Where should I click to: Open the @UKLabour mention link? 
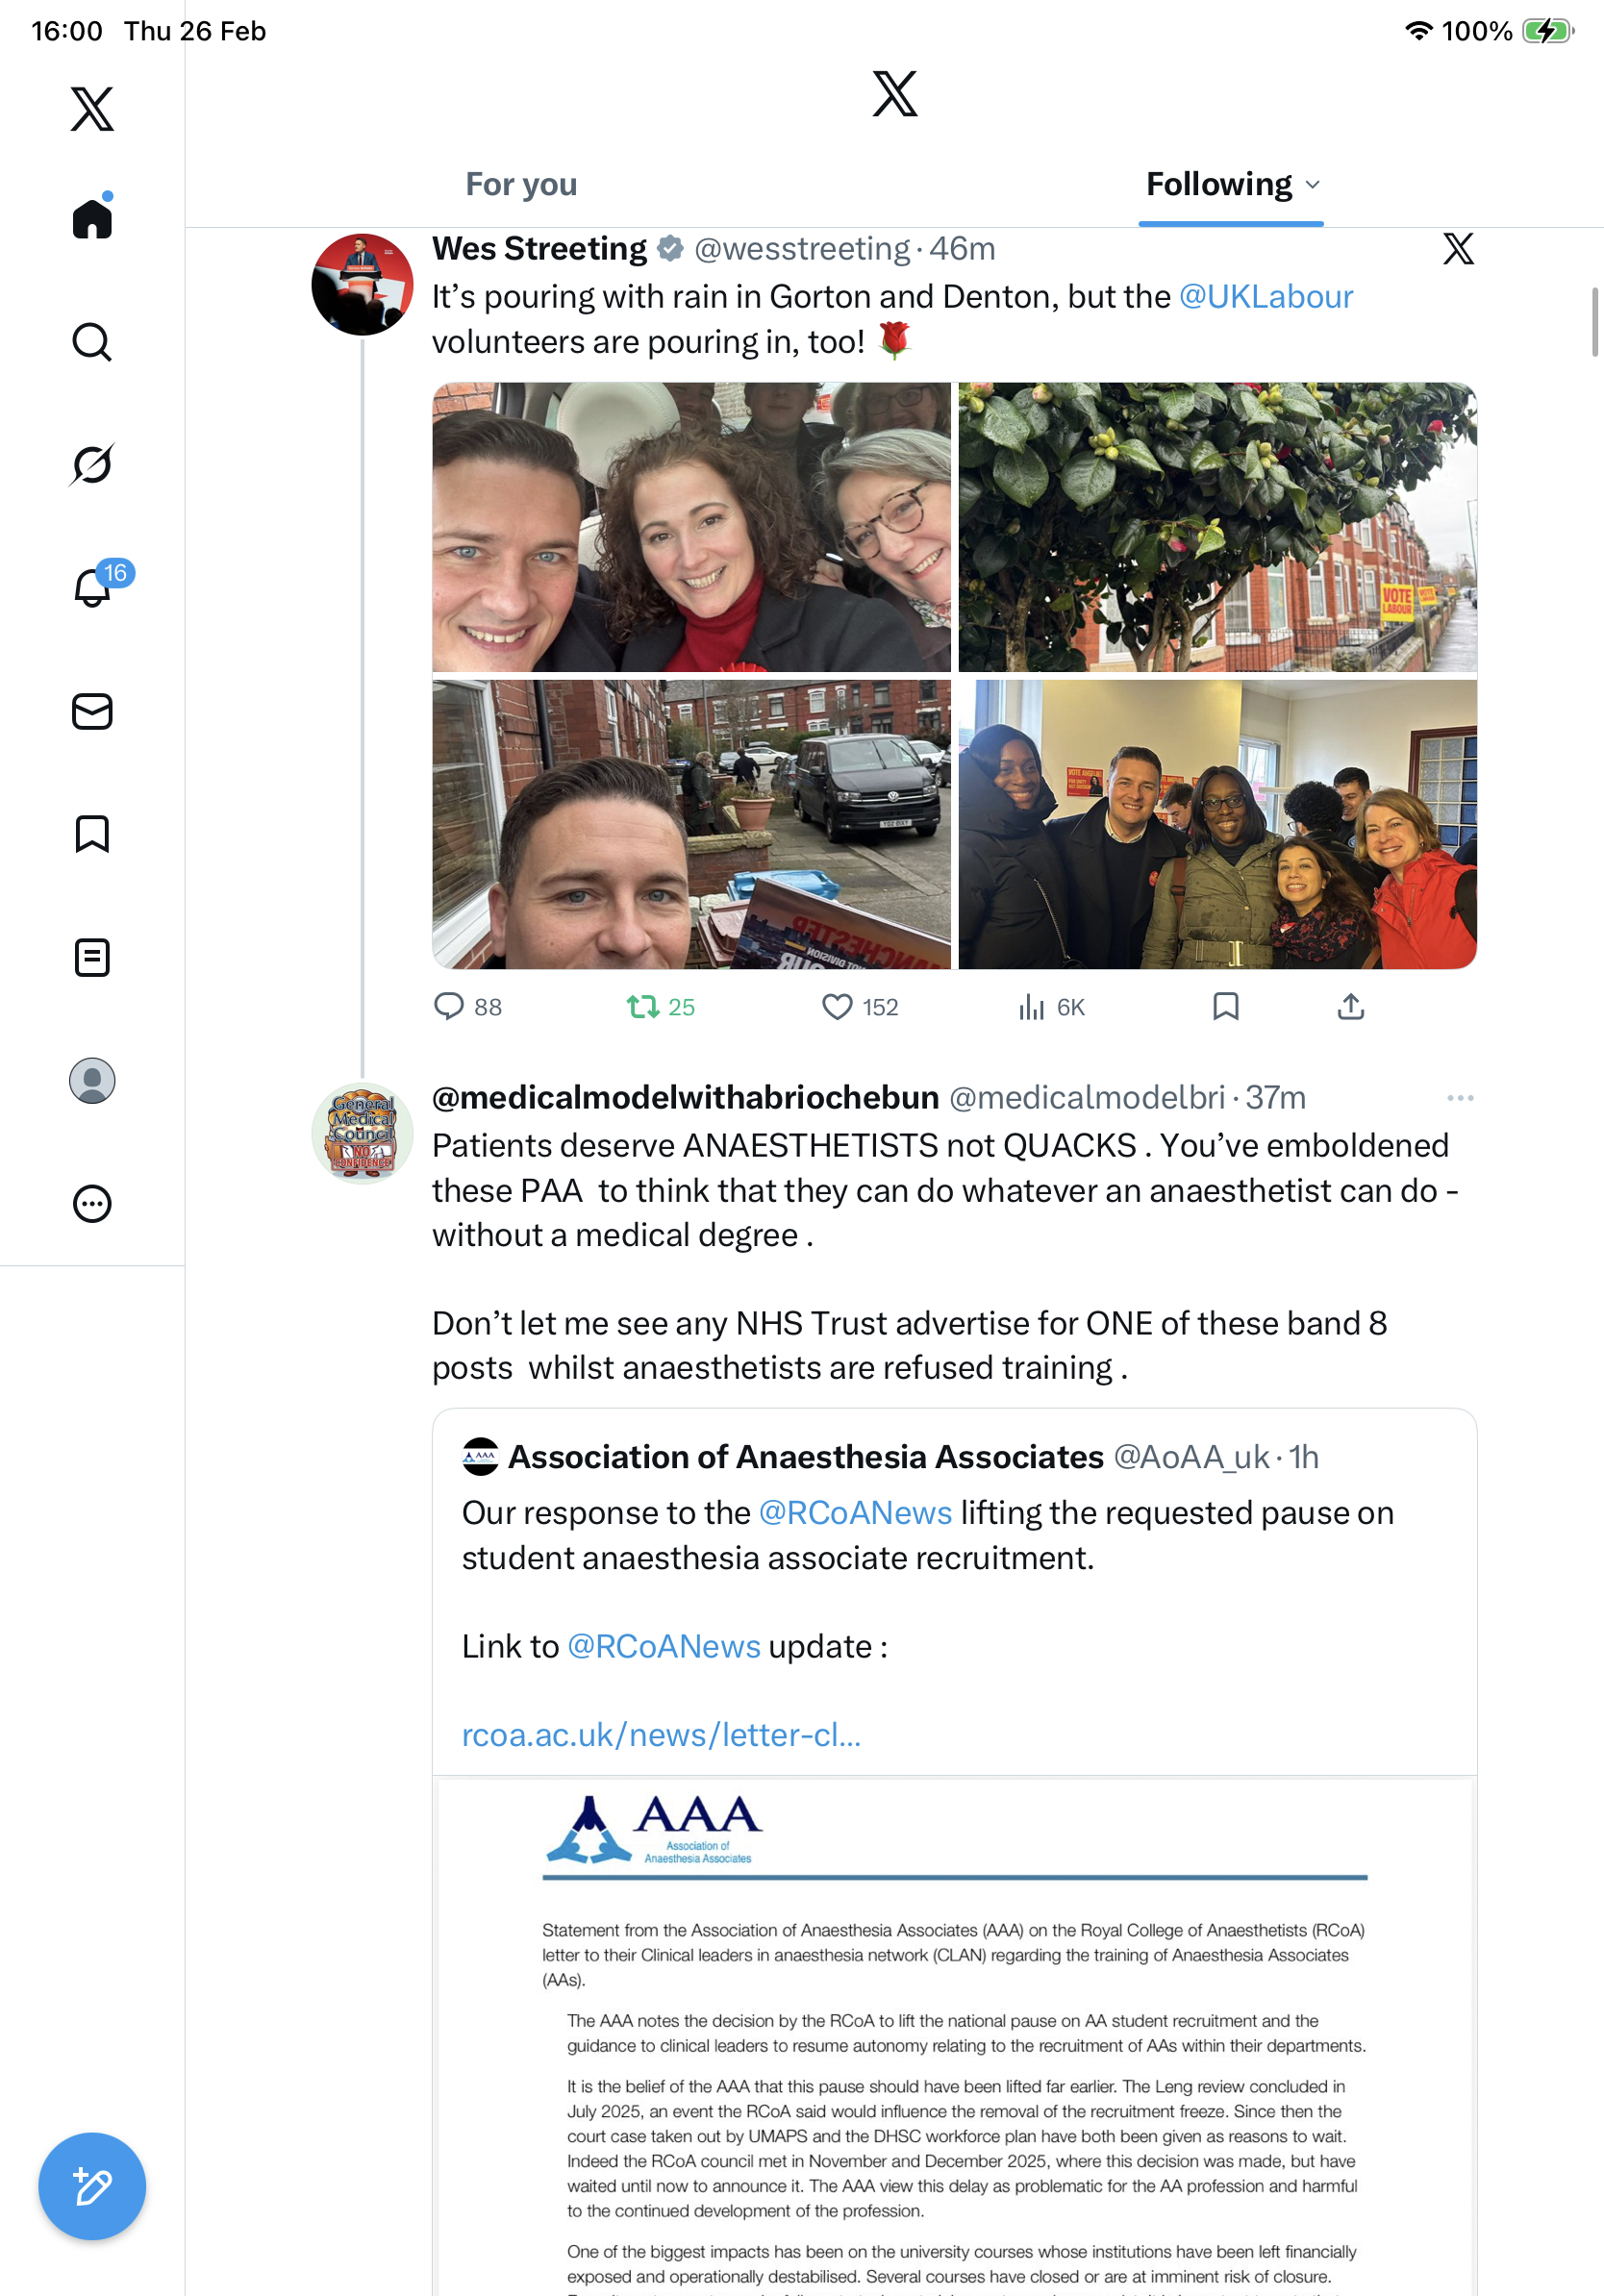click(x=1265, y=297)
